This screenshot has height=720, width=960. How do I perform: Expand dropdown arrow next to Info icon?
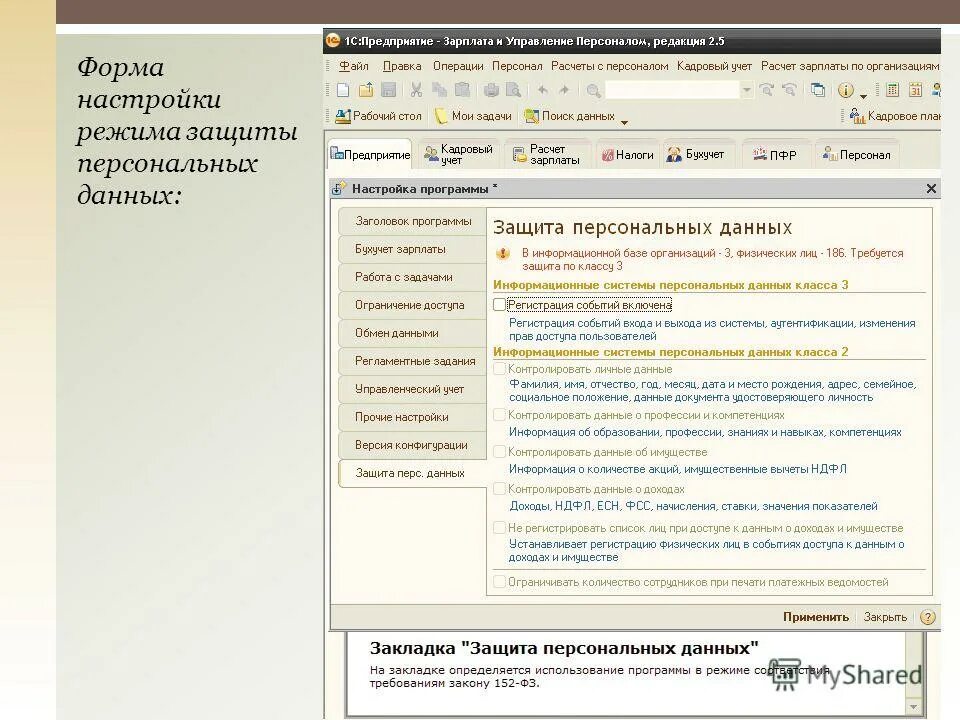[863, 96]
